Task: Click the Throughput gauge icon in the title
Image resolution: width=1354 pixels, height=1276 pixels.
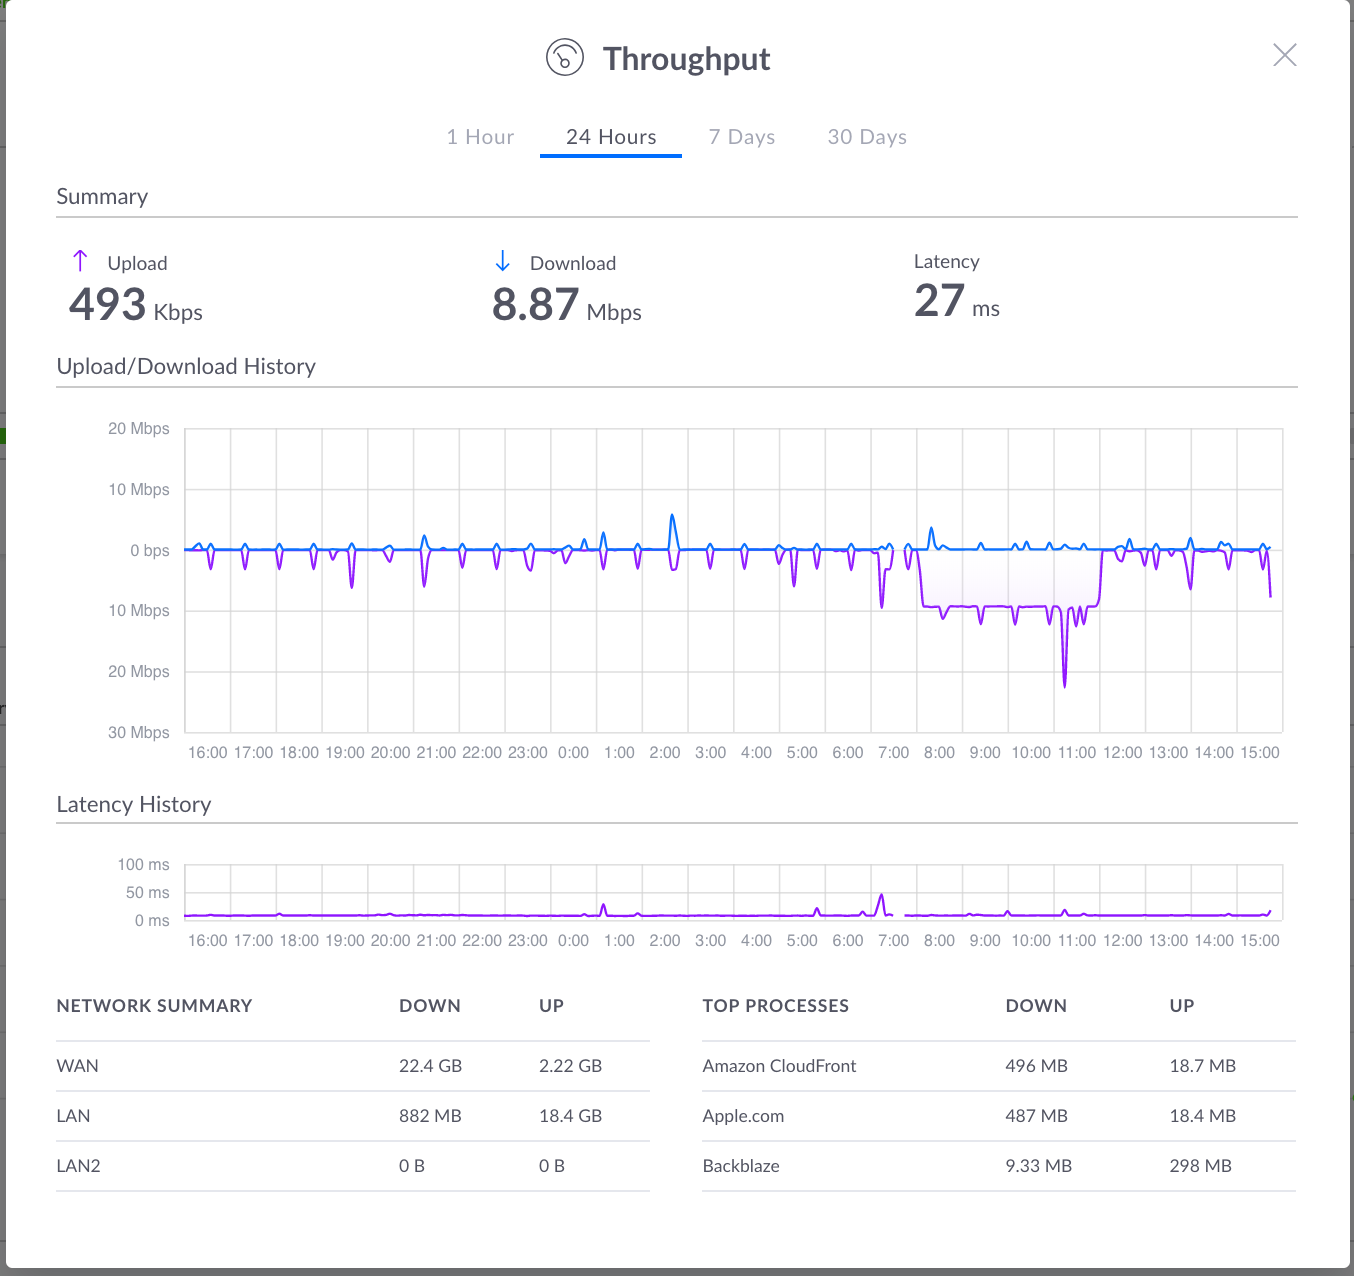Action: 564,58
